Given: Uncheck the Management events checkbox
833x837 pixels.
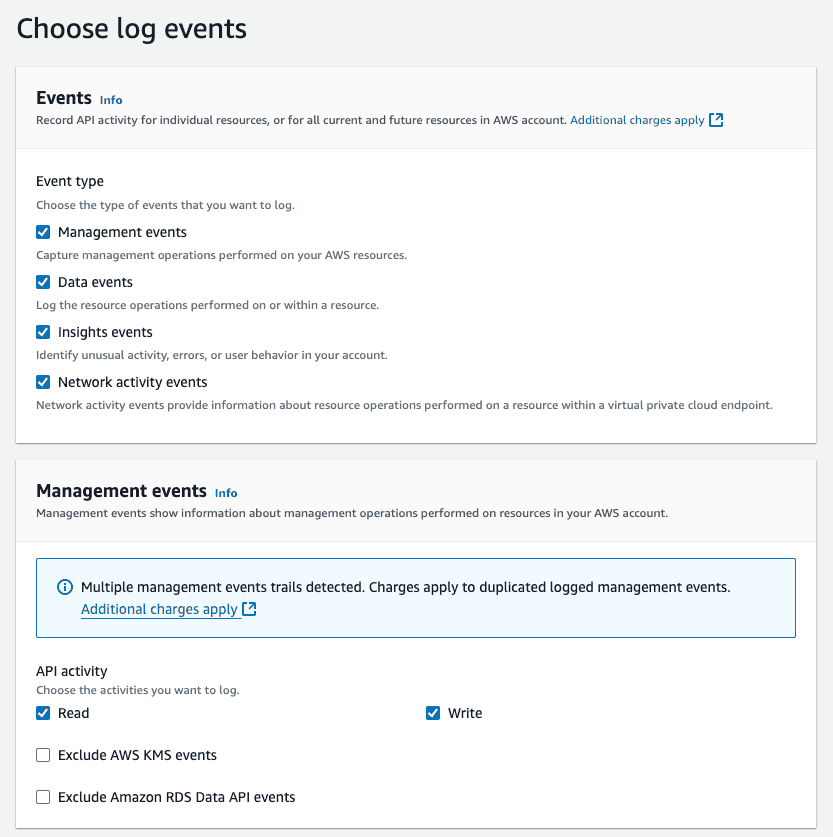Looking at the screenshot, I should 43,231.
